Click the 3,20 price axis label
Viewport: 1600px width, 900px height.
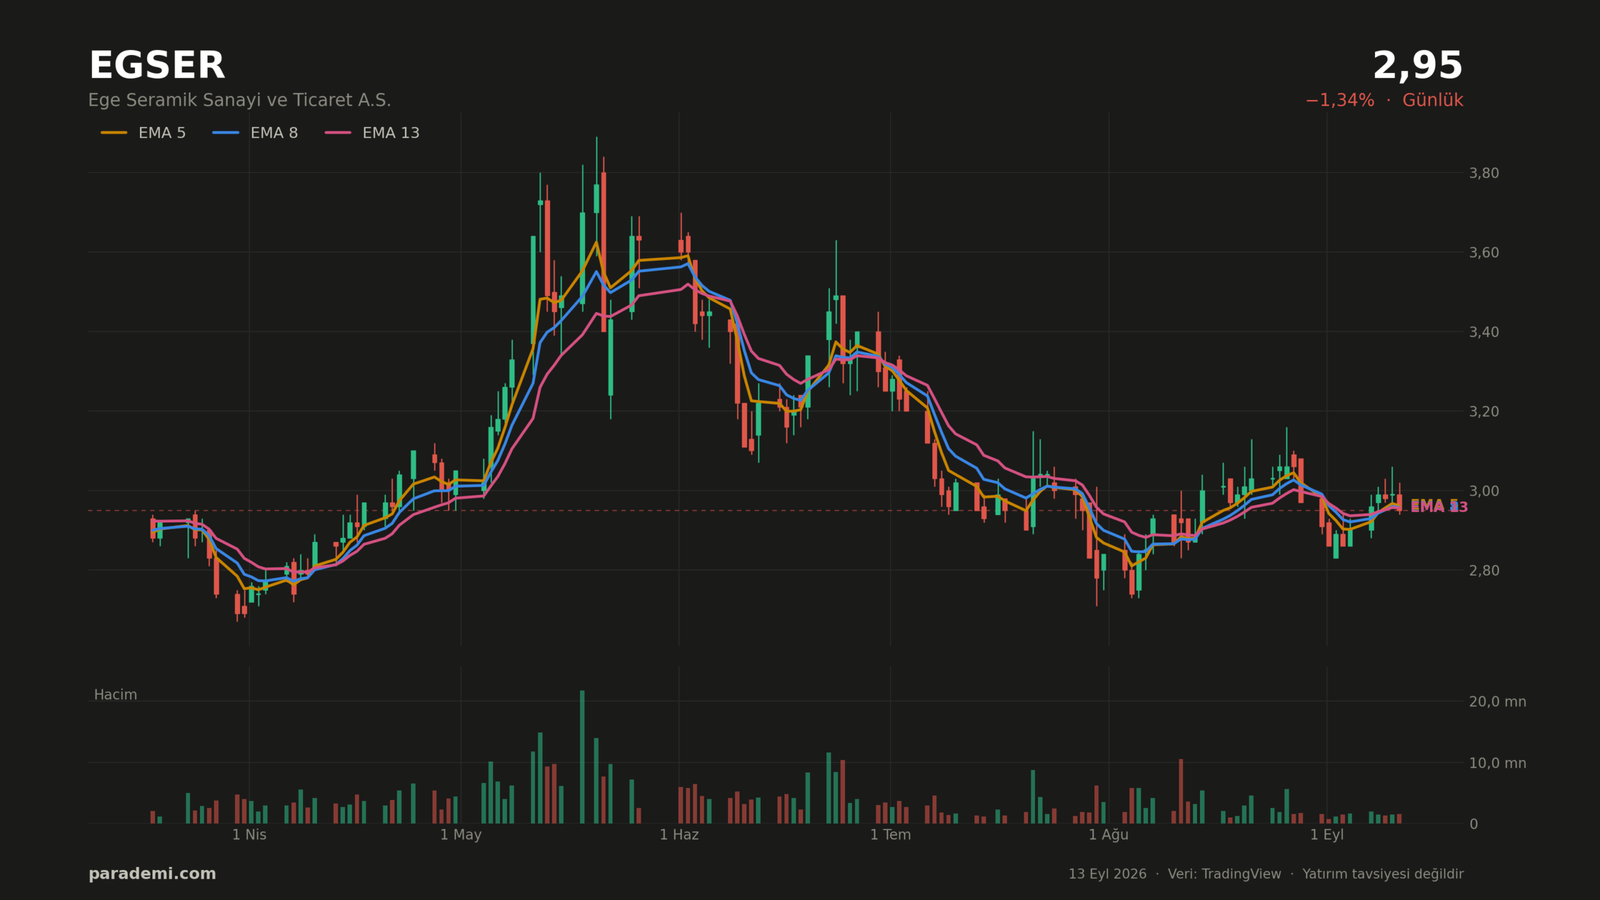point(1484,411)
